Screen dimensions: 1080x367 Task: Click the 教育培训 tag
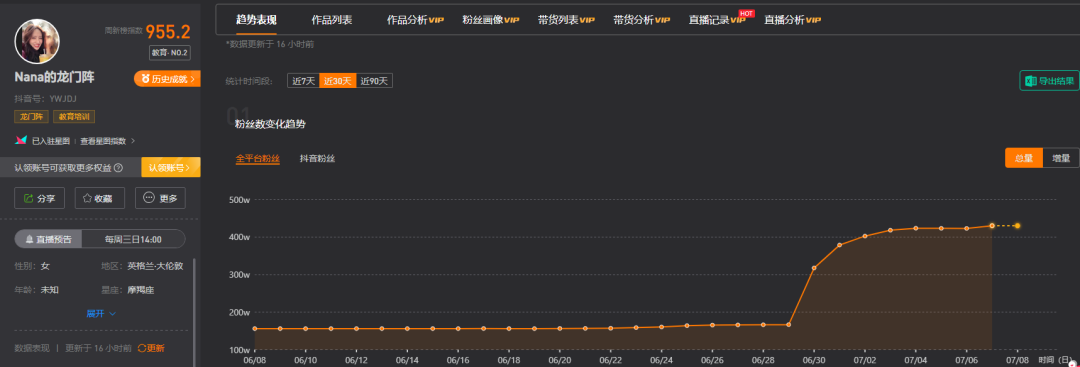click(74, 117)
